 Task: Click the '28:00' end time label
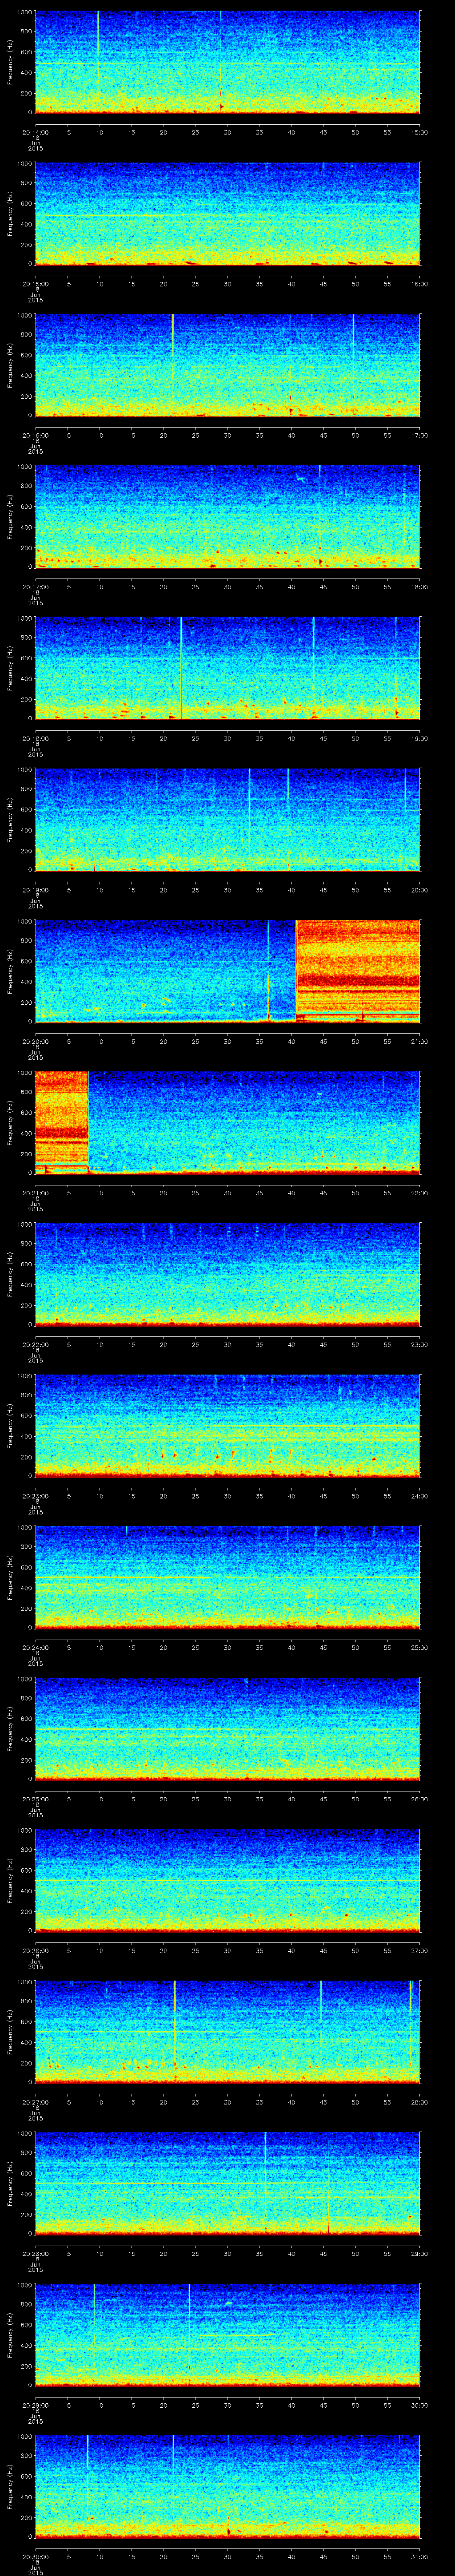(419, 2102)
